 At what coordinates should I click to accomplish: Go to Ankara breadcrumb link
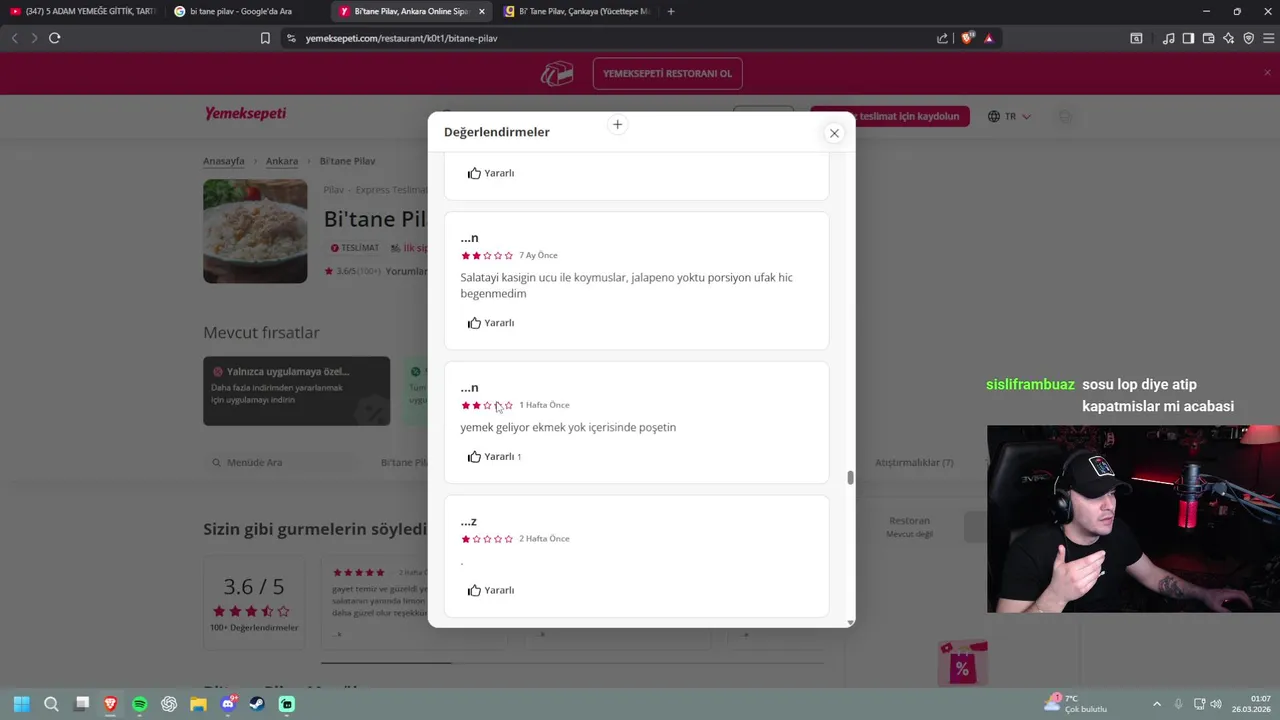(x=282, y=161)
